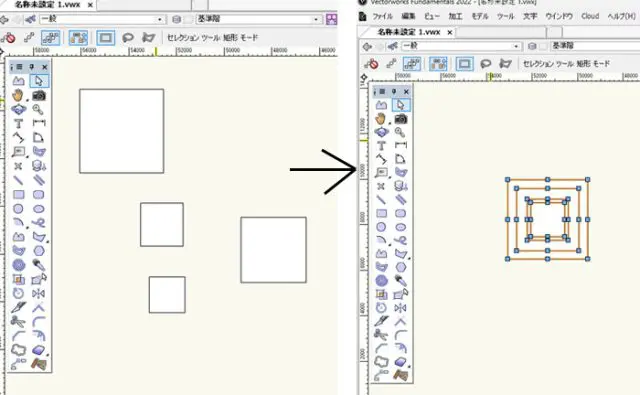Open the Cloud menu
Image resolution: width=640 pixels, height=395 pixels.
[x=590, y=16]
